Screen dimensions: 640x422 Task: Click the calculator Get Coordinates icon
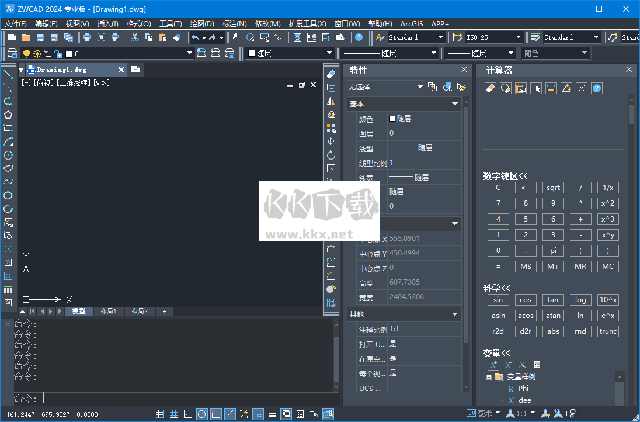point(536,88)
